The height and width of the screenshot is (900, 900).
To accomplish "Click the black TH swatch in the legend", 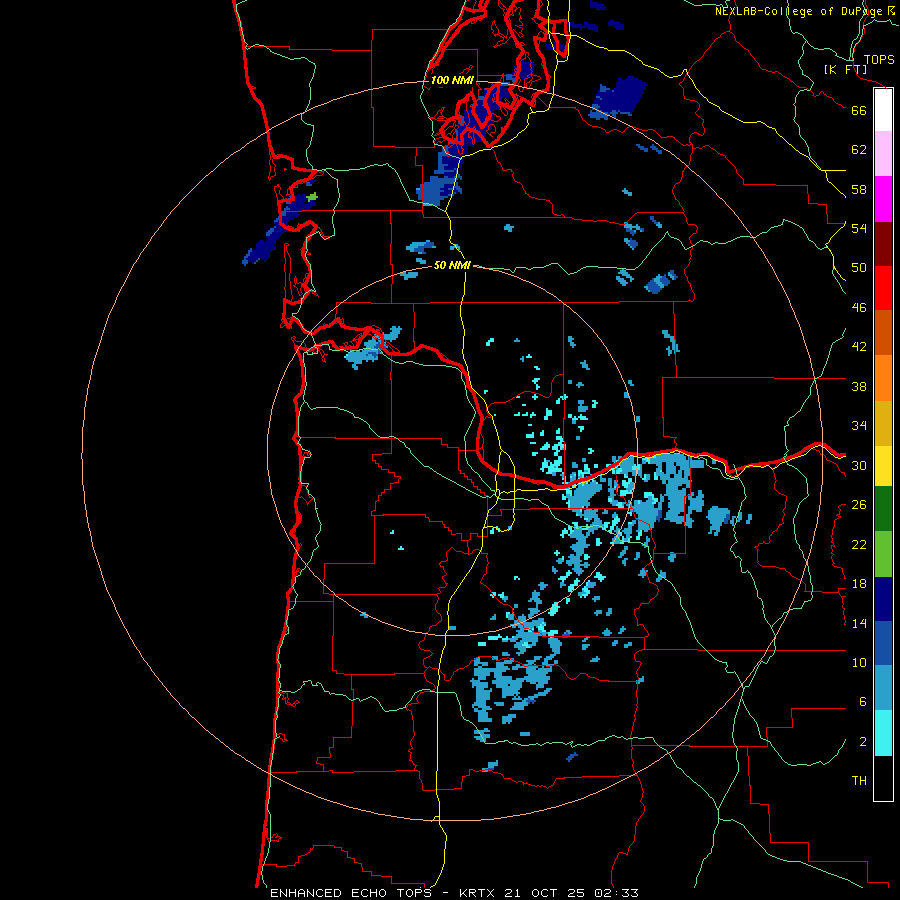I will (x=883, y=778).
